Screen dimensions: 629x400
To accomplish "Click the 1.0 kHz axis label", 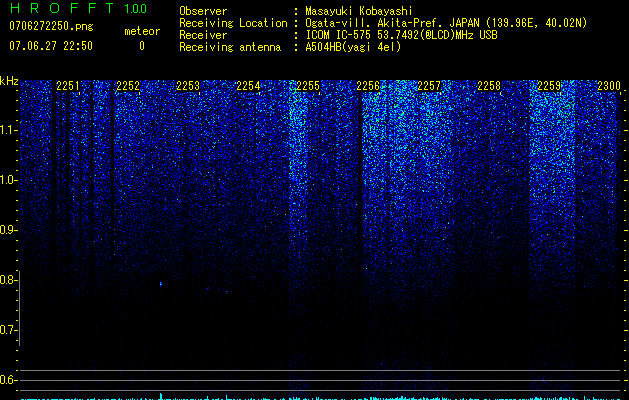I will (x=8, y=180).
